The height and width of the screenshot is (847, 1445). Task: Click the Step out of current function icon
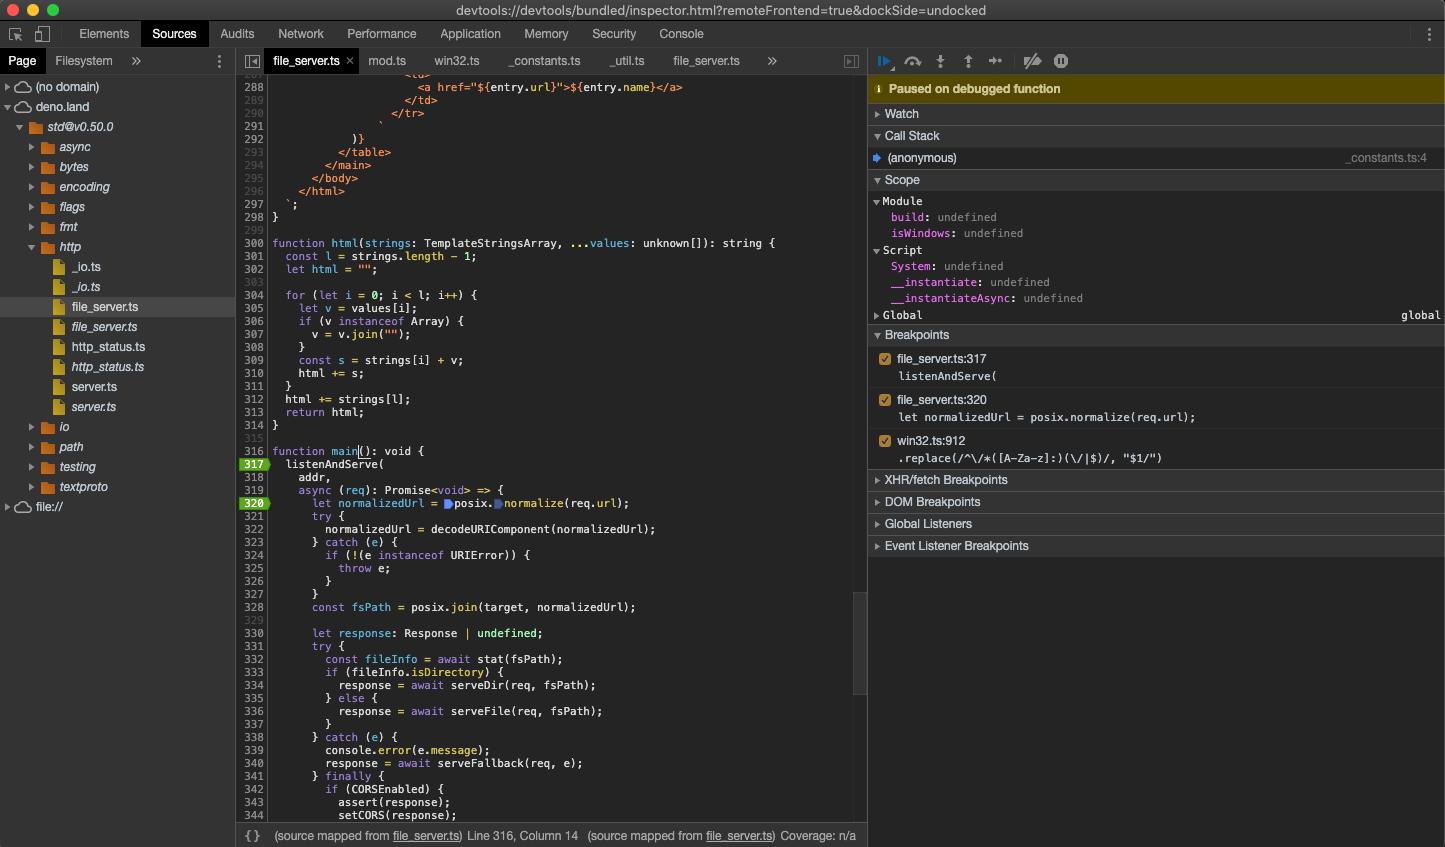pyautogui.click(x=968, y=61)
